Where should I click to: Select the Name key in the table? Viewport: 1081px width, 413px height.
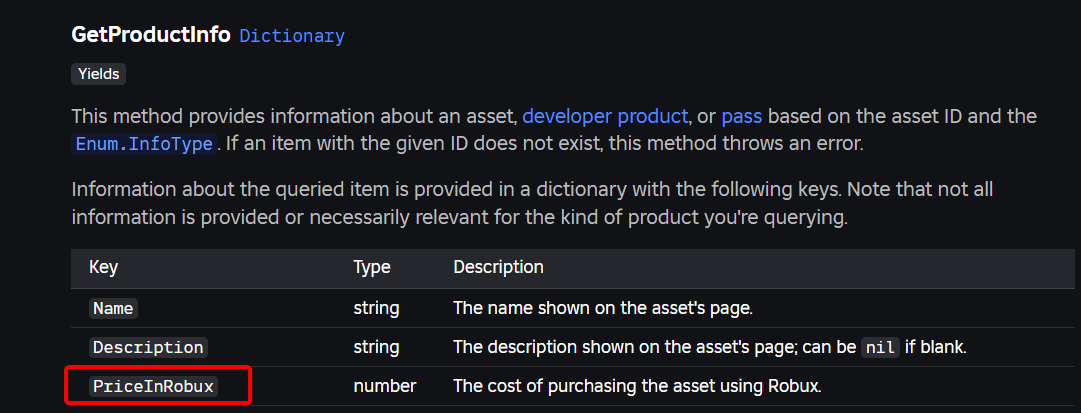(x=113, y=308)
